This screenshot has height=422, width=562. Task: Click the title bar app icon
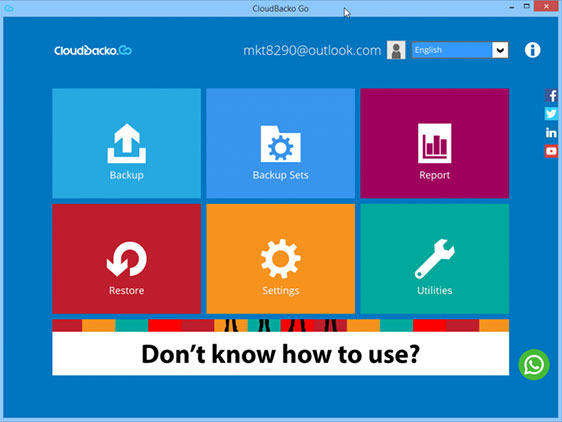click(x=9, y=8)
